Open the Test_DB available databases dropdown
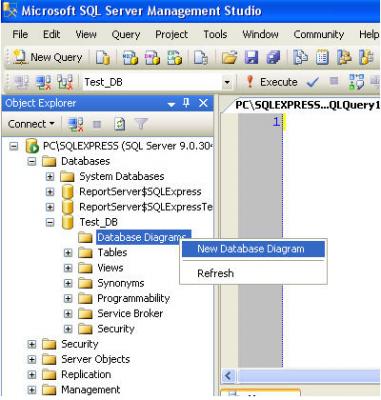The width and height of the screenshot is (381, 400). tap(227, 82)
